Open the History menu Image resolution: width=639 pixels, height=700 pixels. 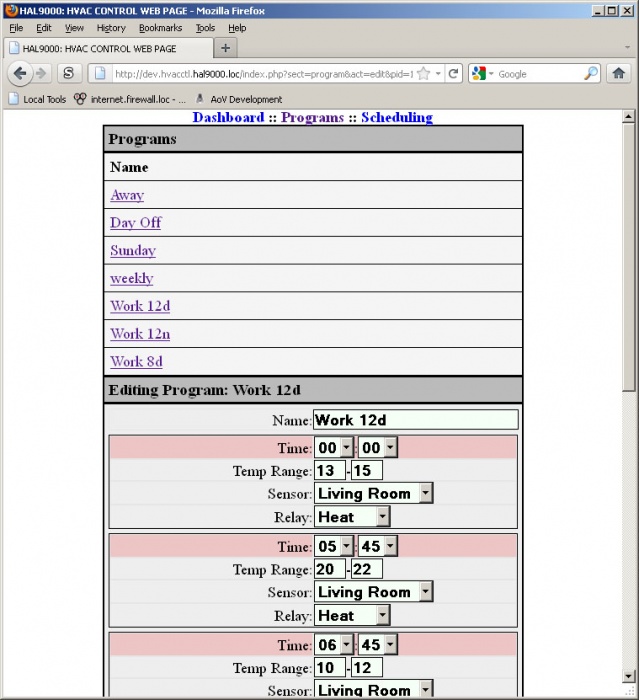coord(111,28)
